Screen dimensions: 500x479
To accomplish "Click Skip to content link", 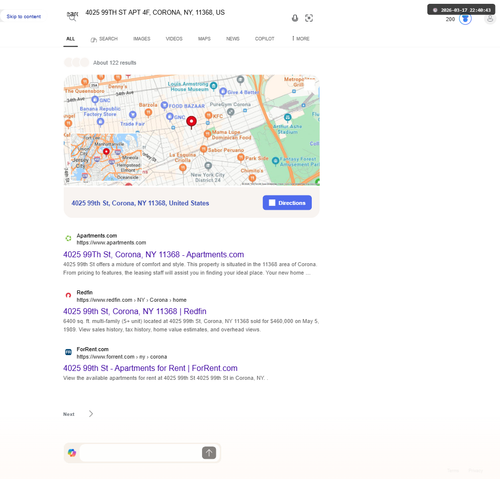I will pos(24,16).
